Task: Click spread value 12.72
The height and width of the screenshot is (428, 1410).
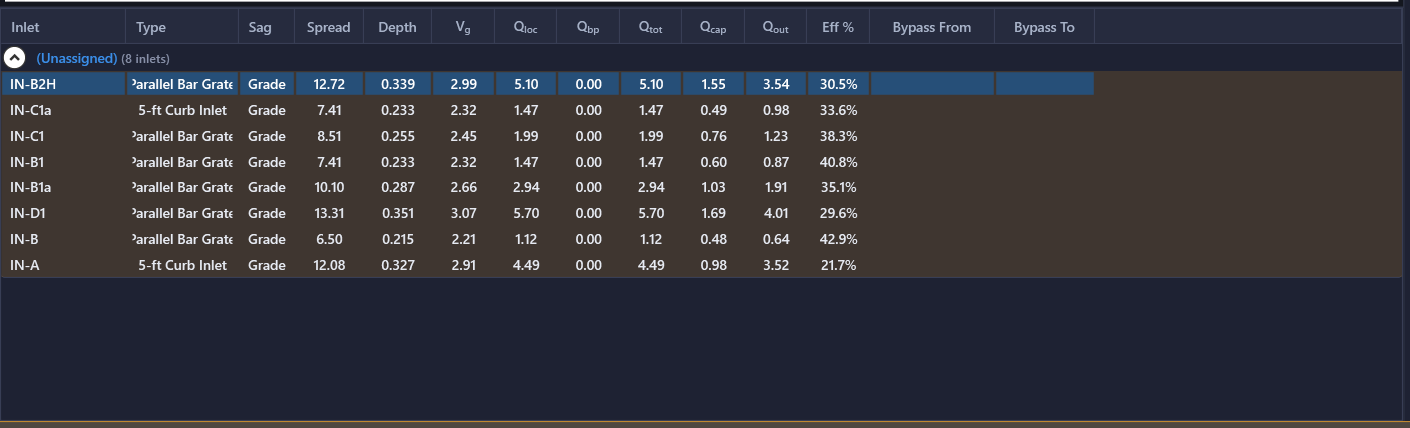Action: [x=329, y=84]
